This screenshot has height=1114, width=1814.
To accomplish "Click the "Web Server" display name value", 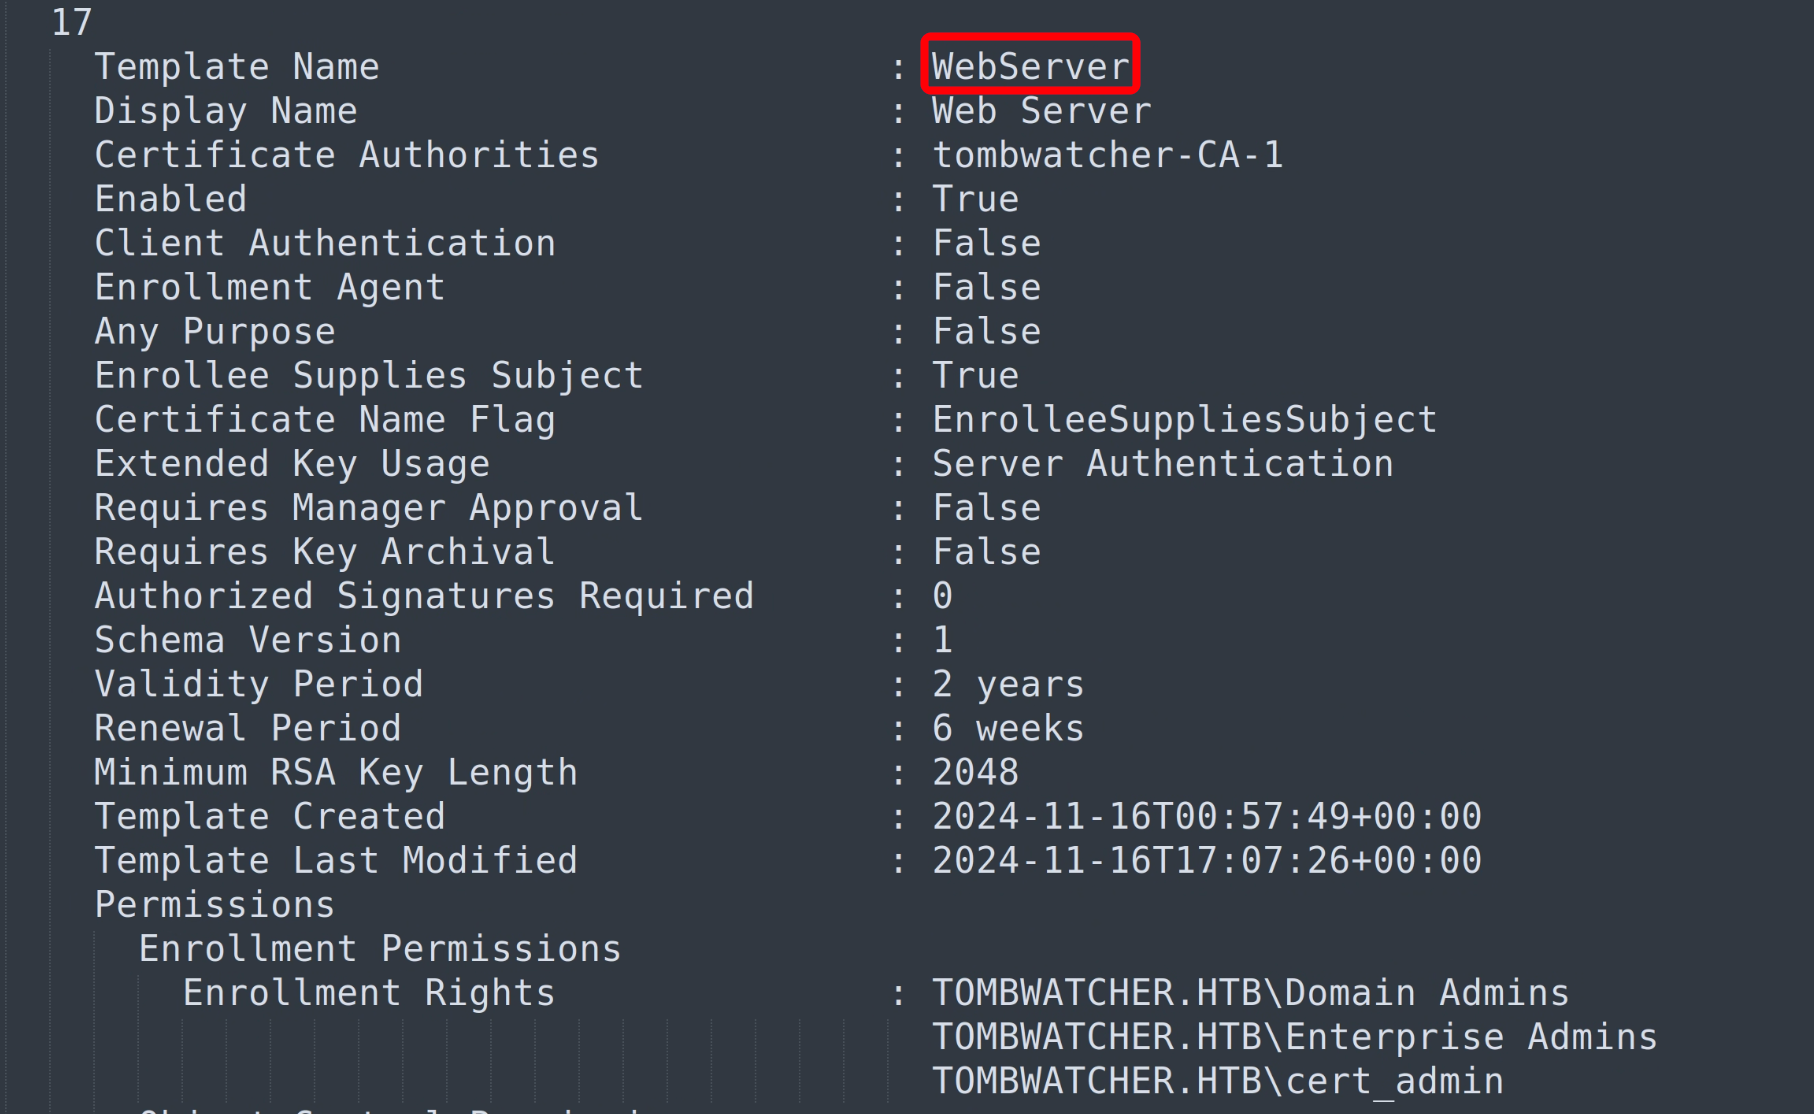I will click(1041, 111).
